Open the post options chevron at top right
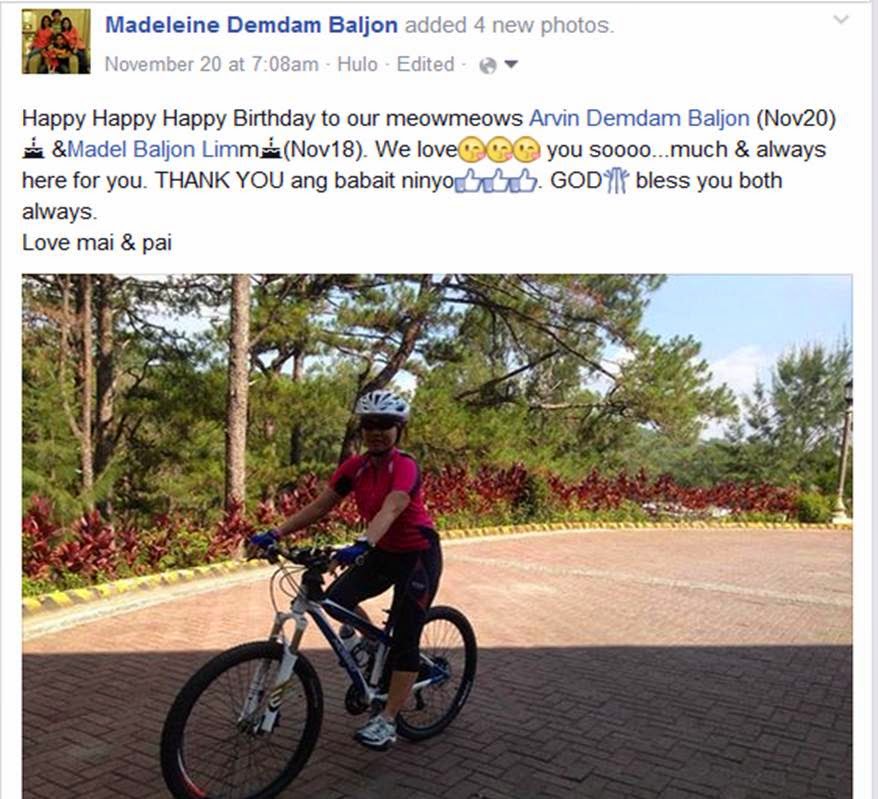 pyautogui.click(x=841, y=20)
